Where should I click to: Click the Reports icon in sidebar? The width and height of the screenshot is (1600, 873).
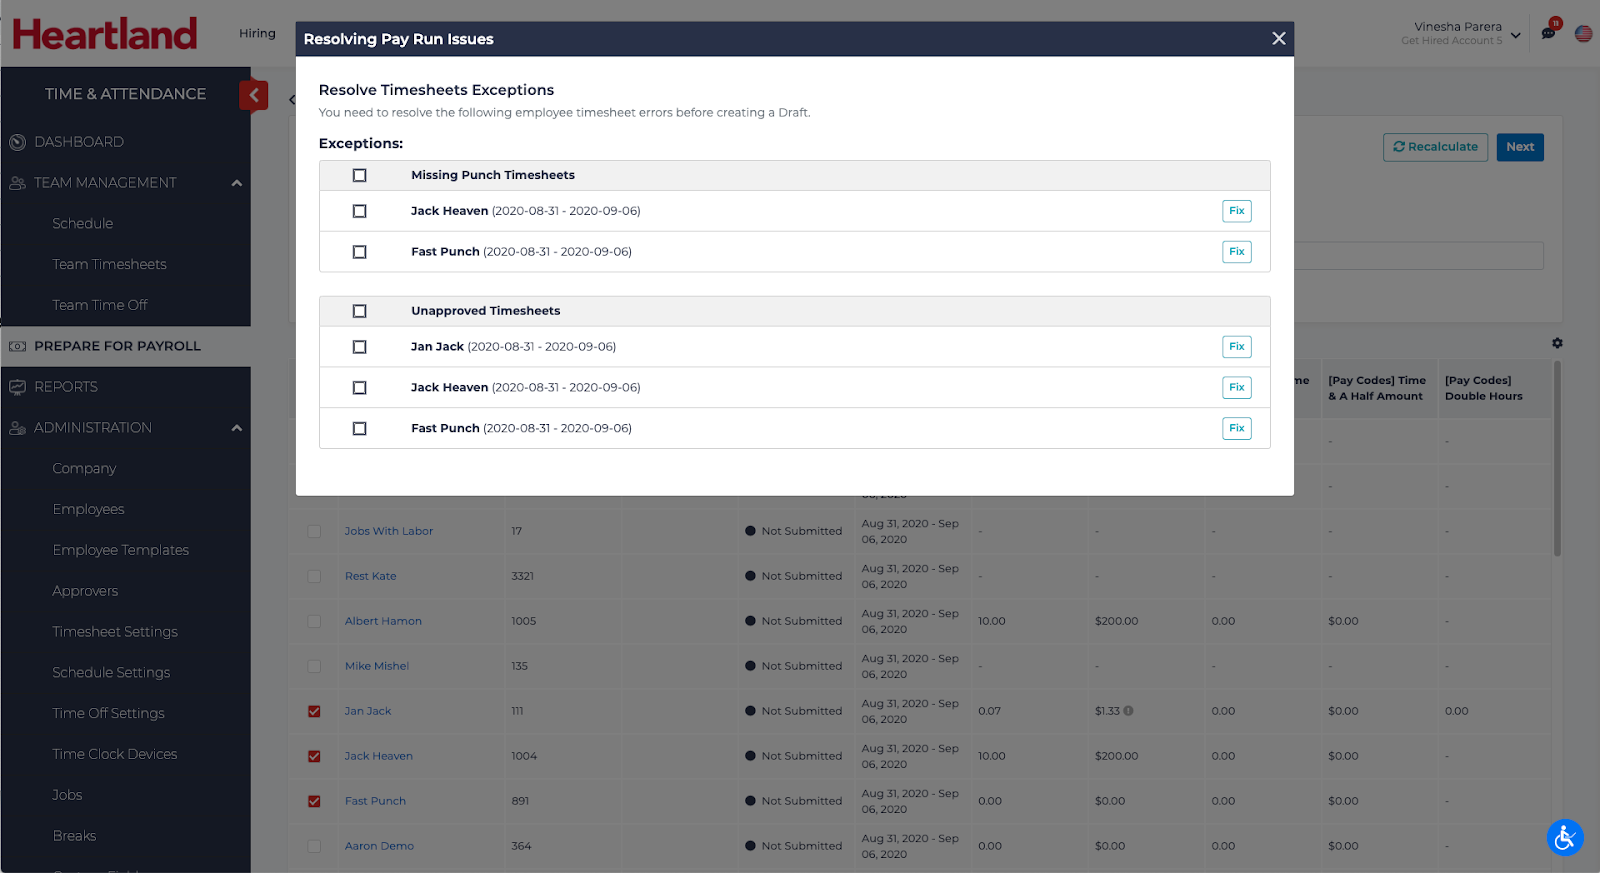tap(17, 387)
